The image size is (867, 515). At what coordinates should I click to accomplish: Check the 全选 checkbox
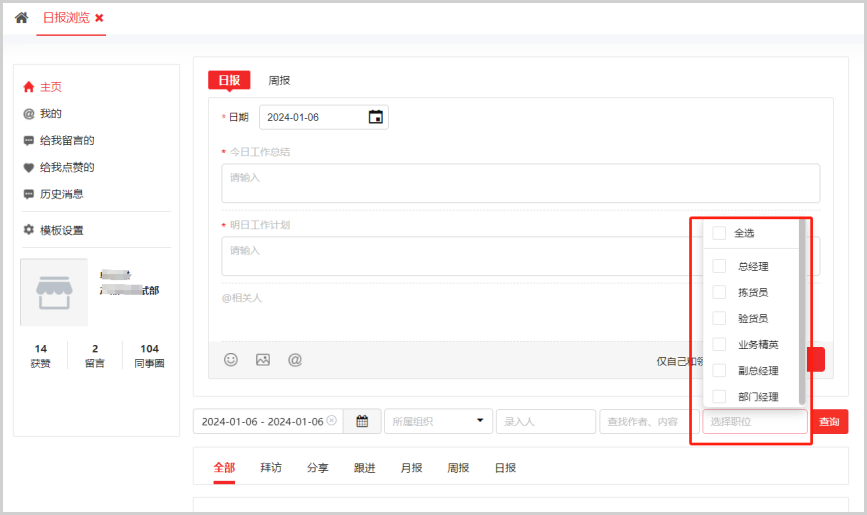click(x=719, y=233)
